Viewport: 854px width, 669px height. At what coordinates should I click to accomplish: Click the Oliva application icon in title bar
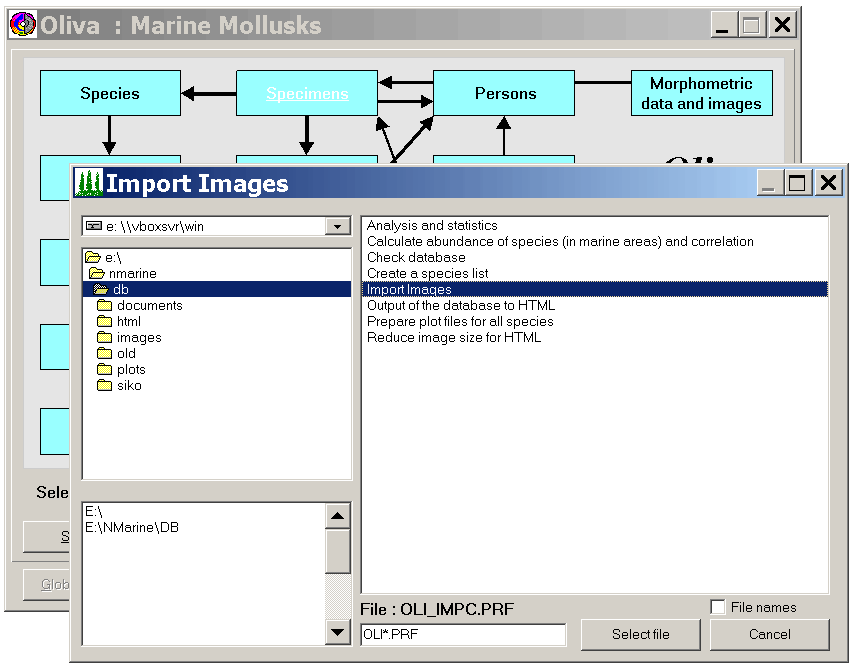[22, 25]
